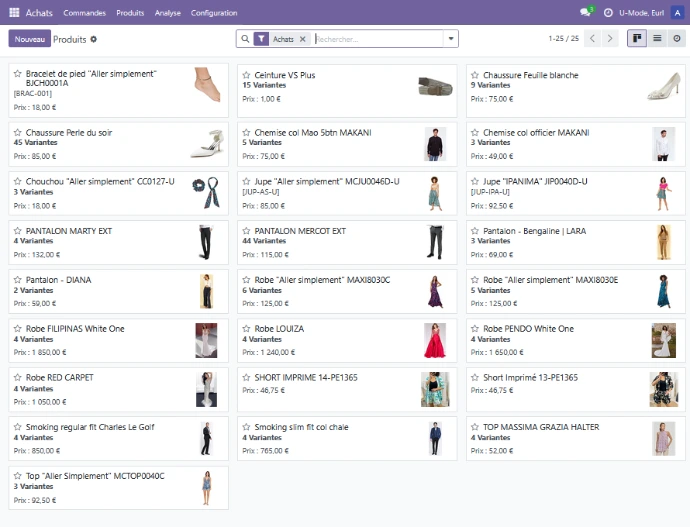Star the Robe LOUIZA product
The height and width of the screenshot is (527, 690).
point(246,329)
